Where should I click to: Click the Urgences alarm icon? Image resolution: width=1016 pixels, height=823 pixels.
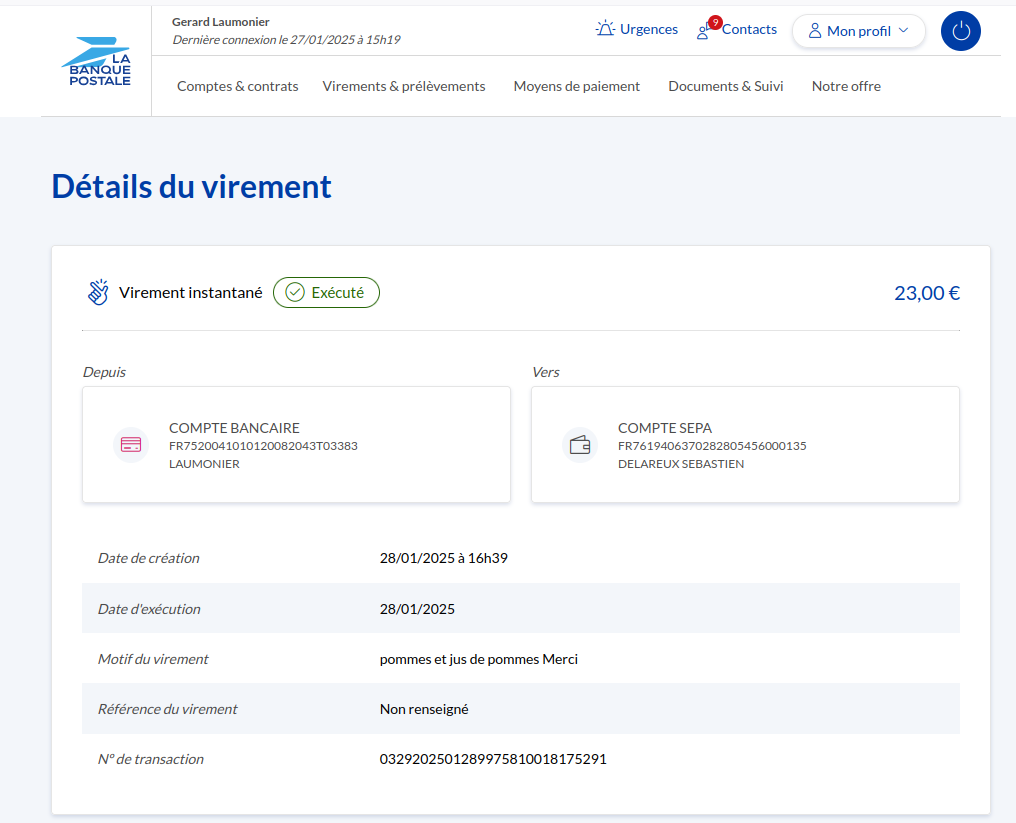pyautogui.click(x=605, y=29)
